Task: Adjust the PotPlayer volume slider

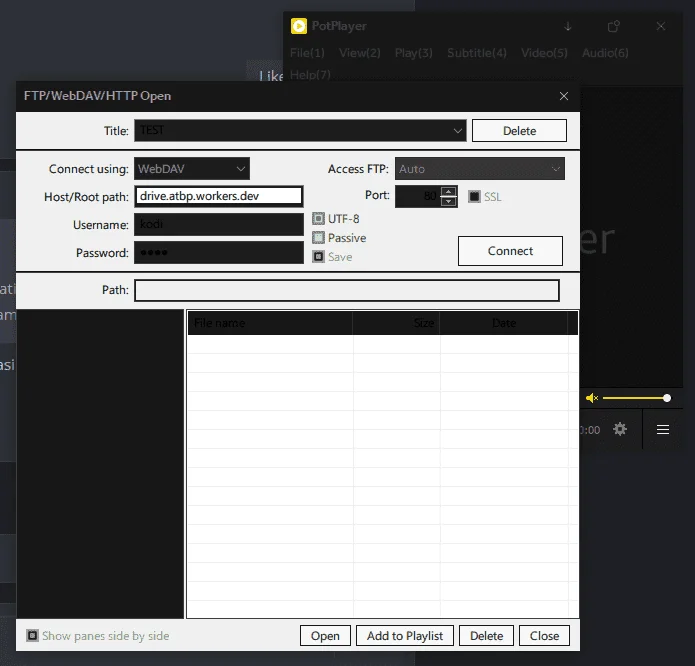Action: click(x=635, y=398)
